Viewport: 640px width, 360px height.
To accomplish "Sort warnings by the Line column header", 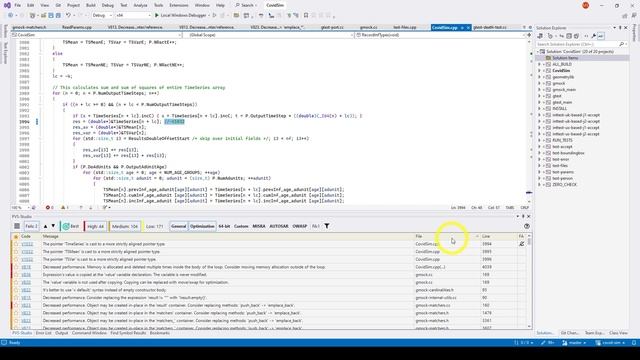I will coord(499,236).
